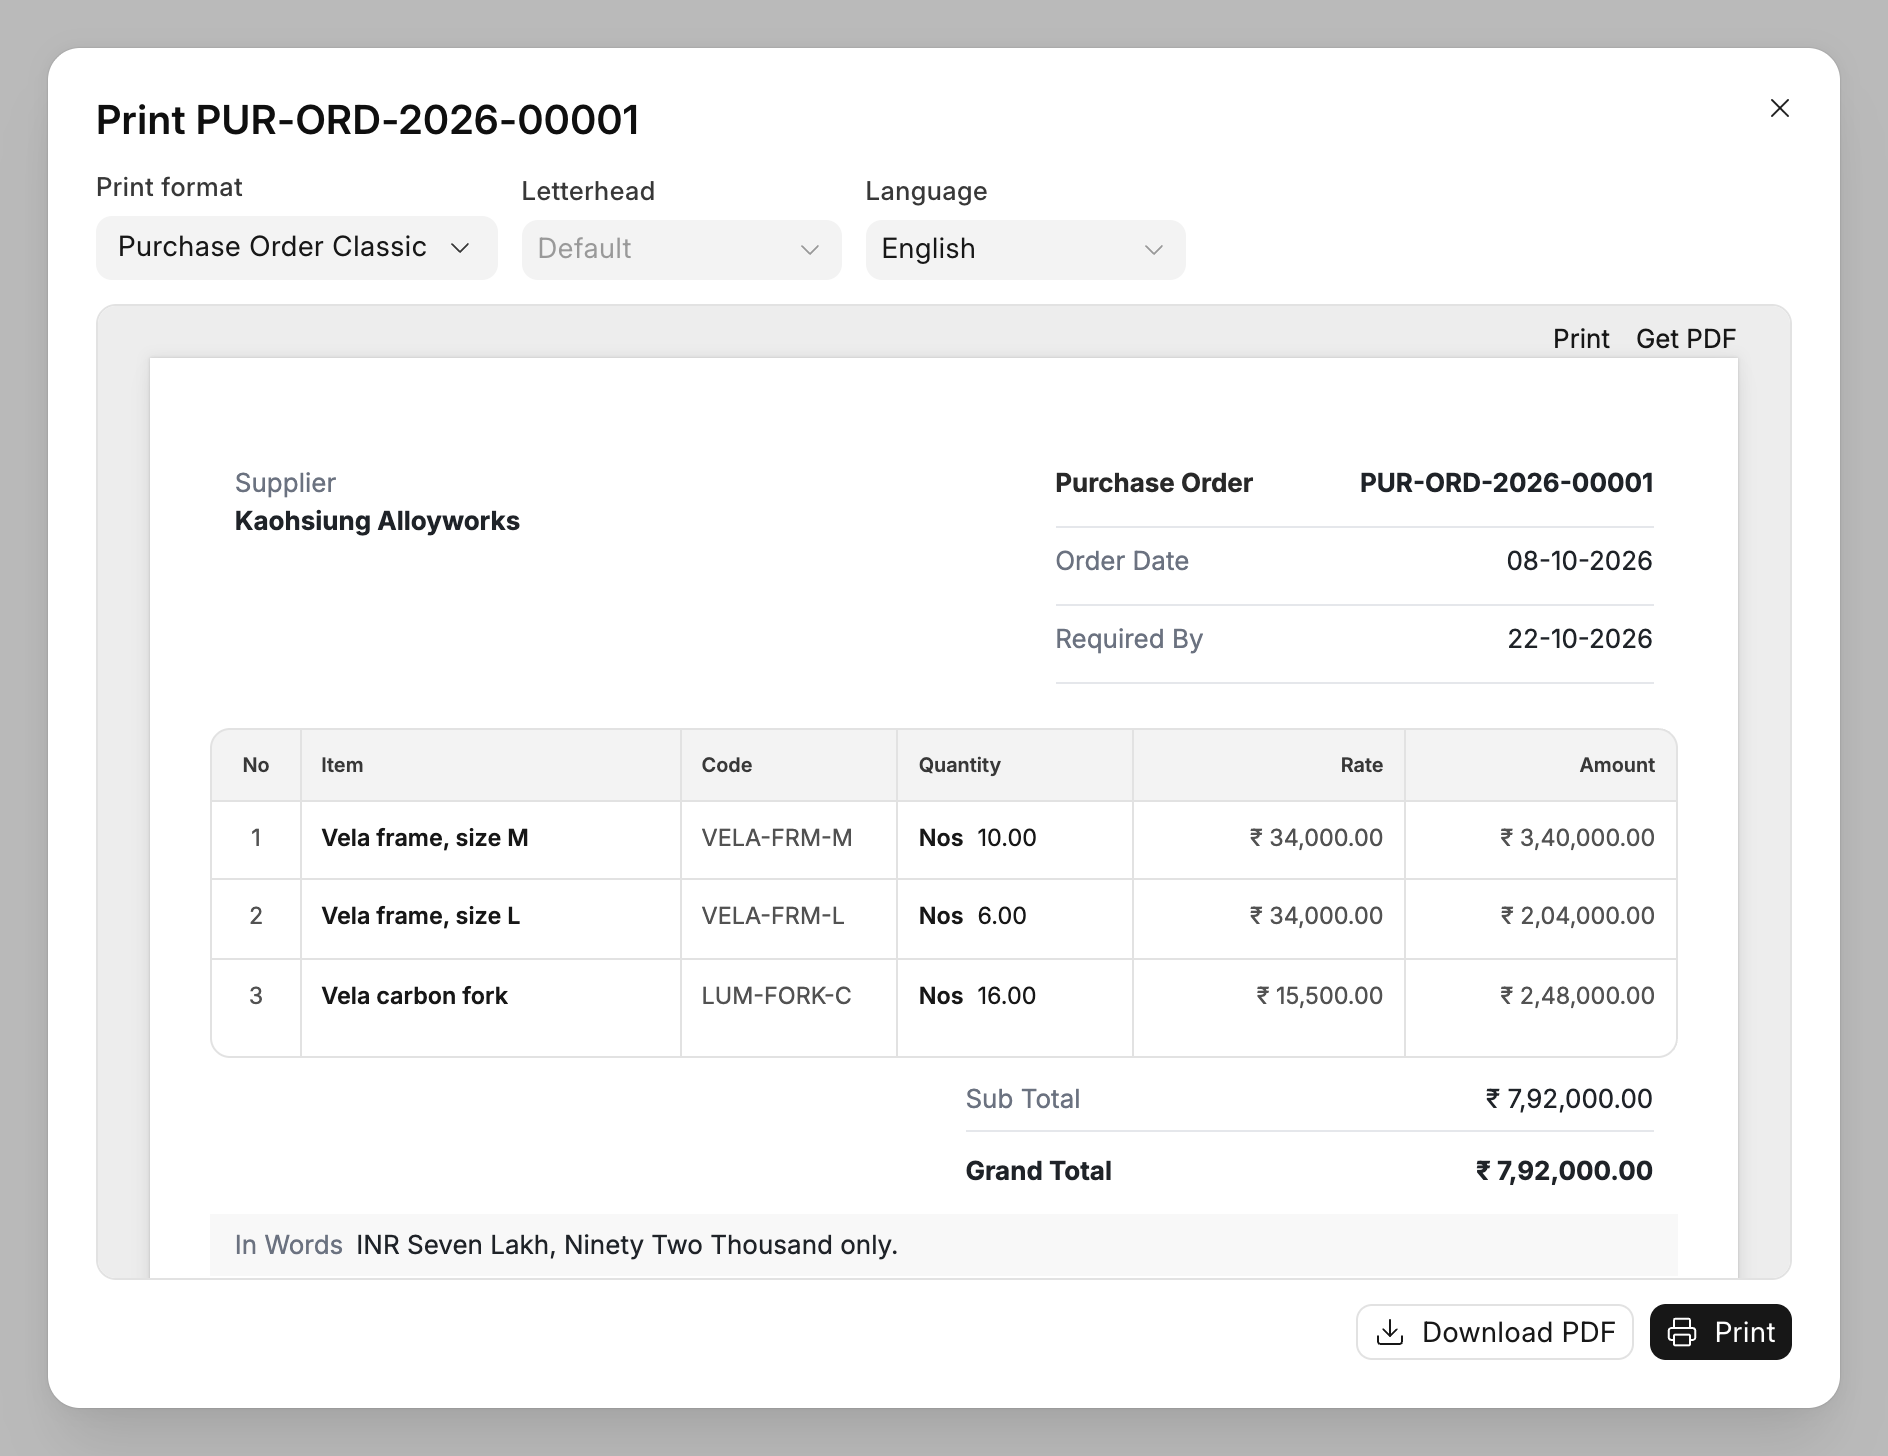Click the order number PUR-ORD-2026-00001 in preview
1888x1456 pixels.
tap(1506, 483)
